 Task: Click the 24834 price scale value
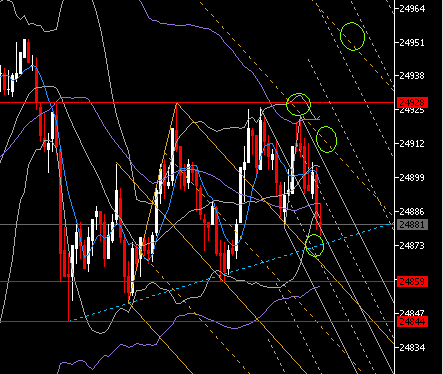tap(412, 347)
